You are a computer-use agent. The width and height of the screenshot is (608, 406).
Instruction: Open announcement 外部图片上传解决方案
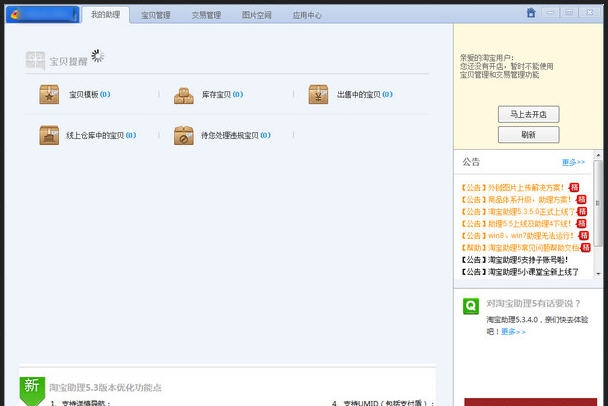[x=512, y=188]
